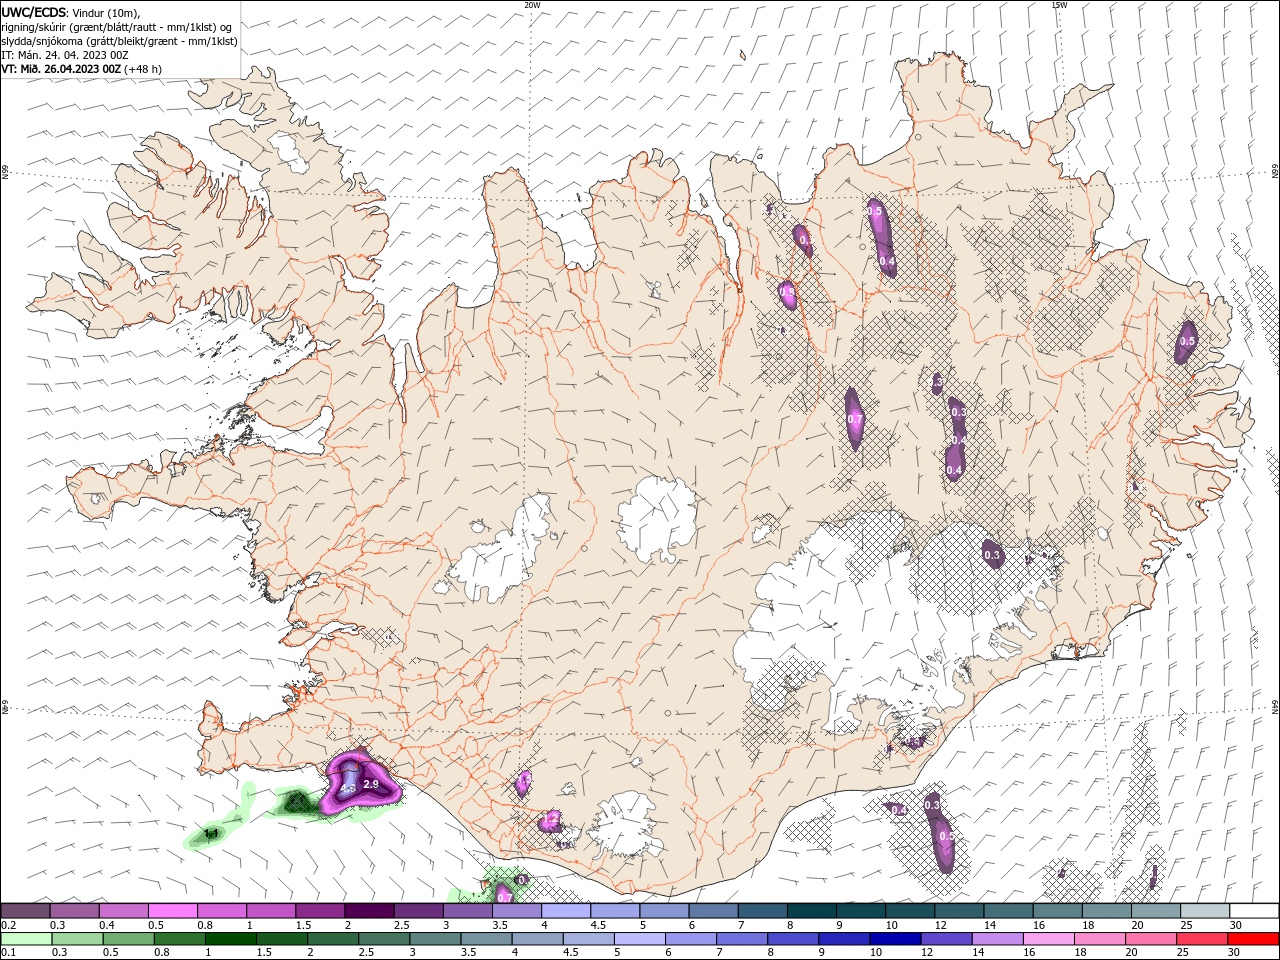Pick the pale green 0.1–0.3 swatch in the lower scale
This screenshot has height=960, width=1280.
(x=26, y=939)
